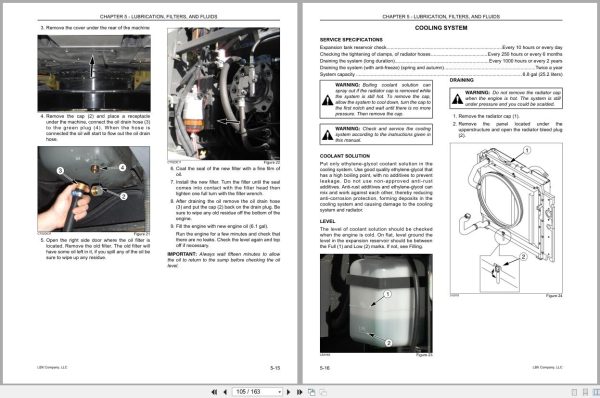The width and height of the screenshot is (600, 398).
Task: Click the COOLANT SOLUTION heading
Action: click(345, 156)
